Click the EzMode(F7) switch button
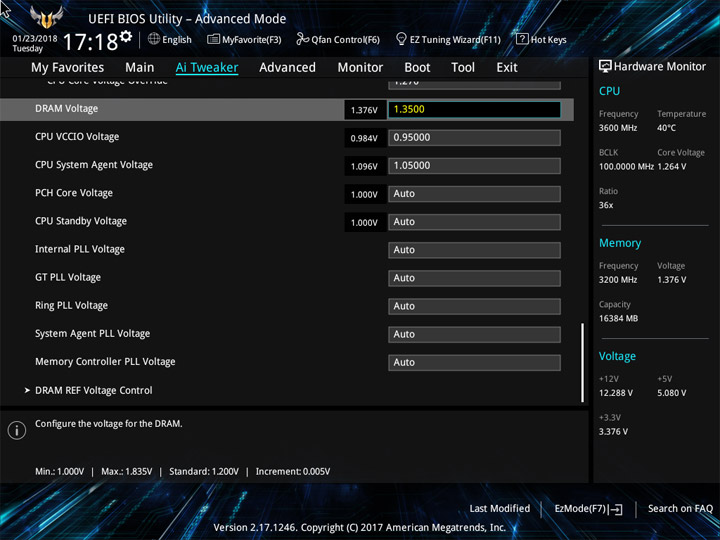Screen dimensions: 720x540 point(588,509)
